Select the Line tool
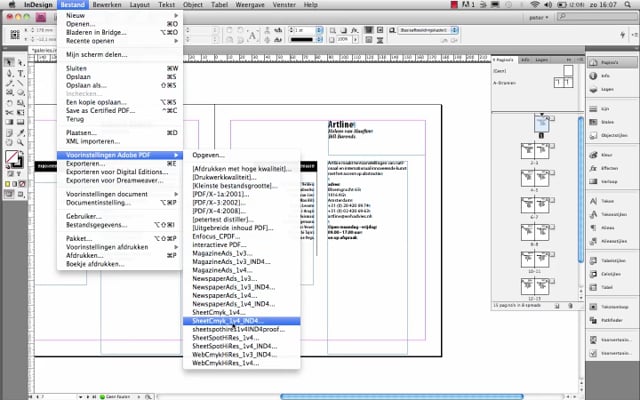This screenshot has height=400, width=640. point(20,83)
